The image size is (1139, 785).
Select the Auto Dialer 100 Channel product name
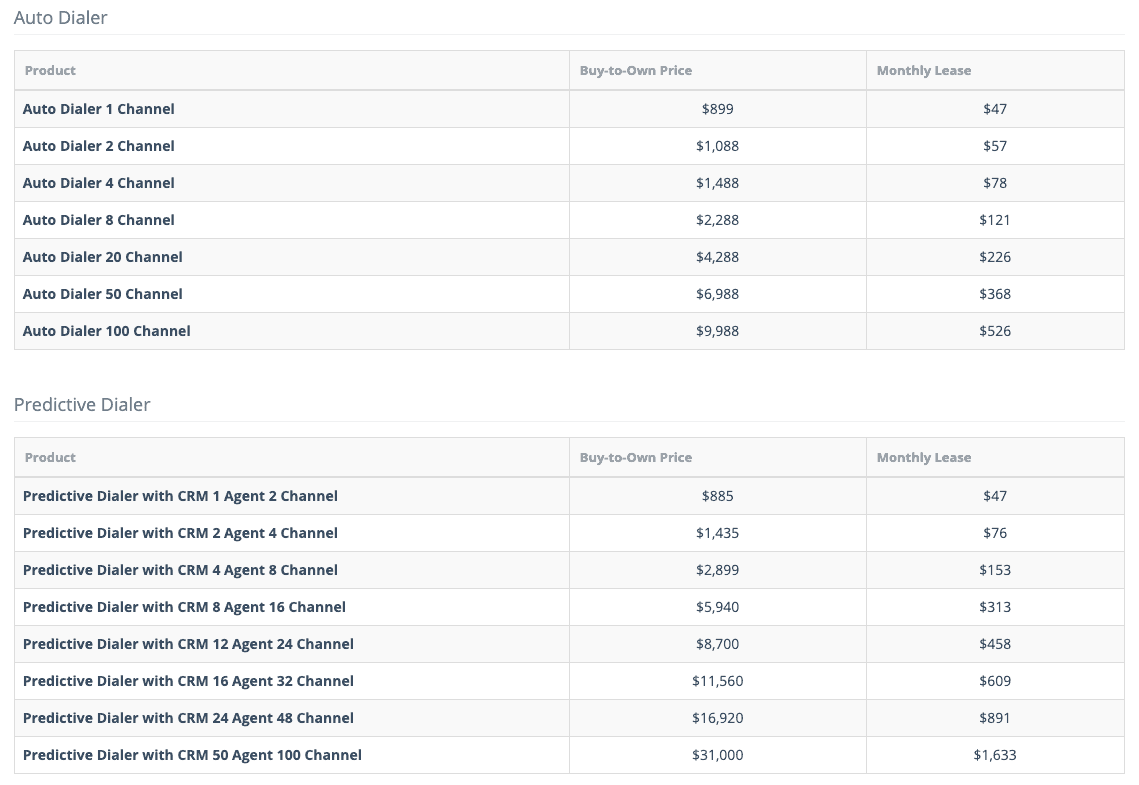[x=106, y=330]
